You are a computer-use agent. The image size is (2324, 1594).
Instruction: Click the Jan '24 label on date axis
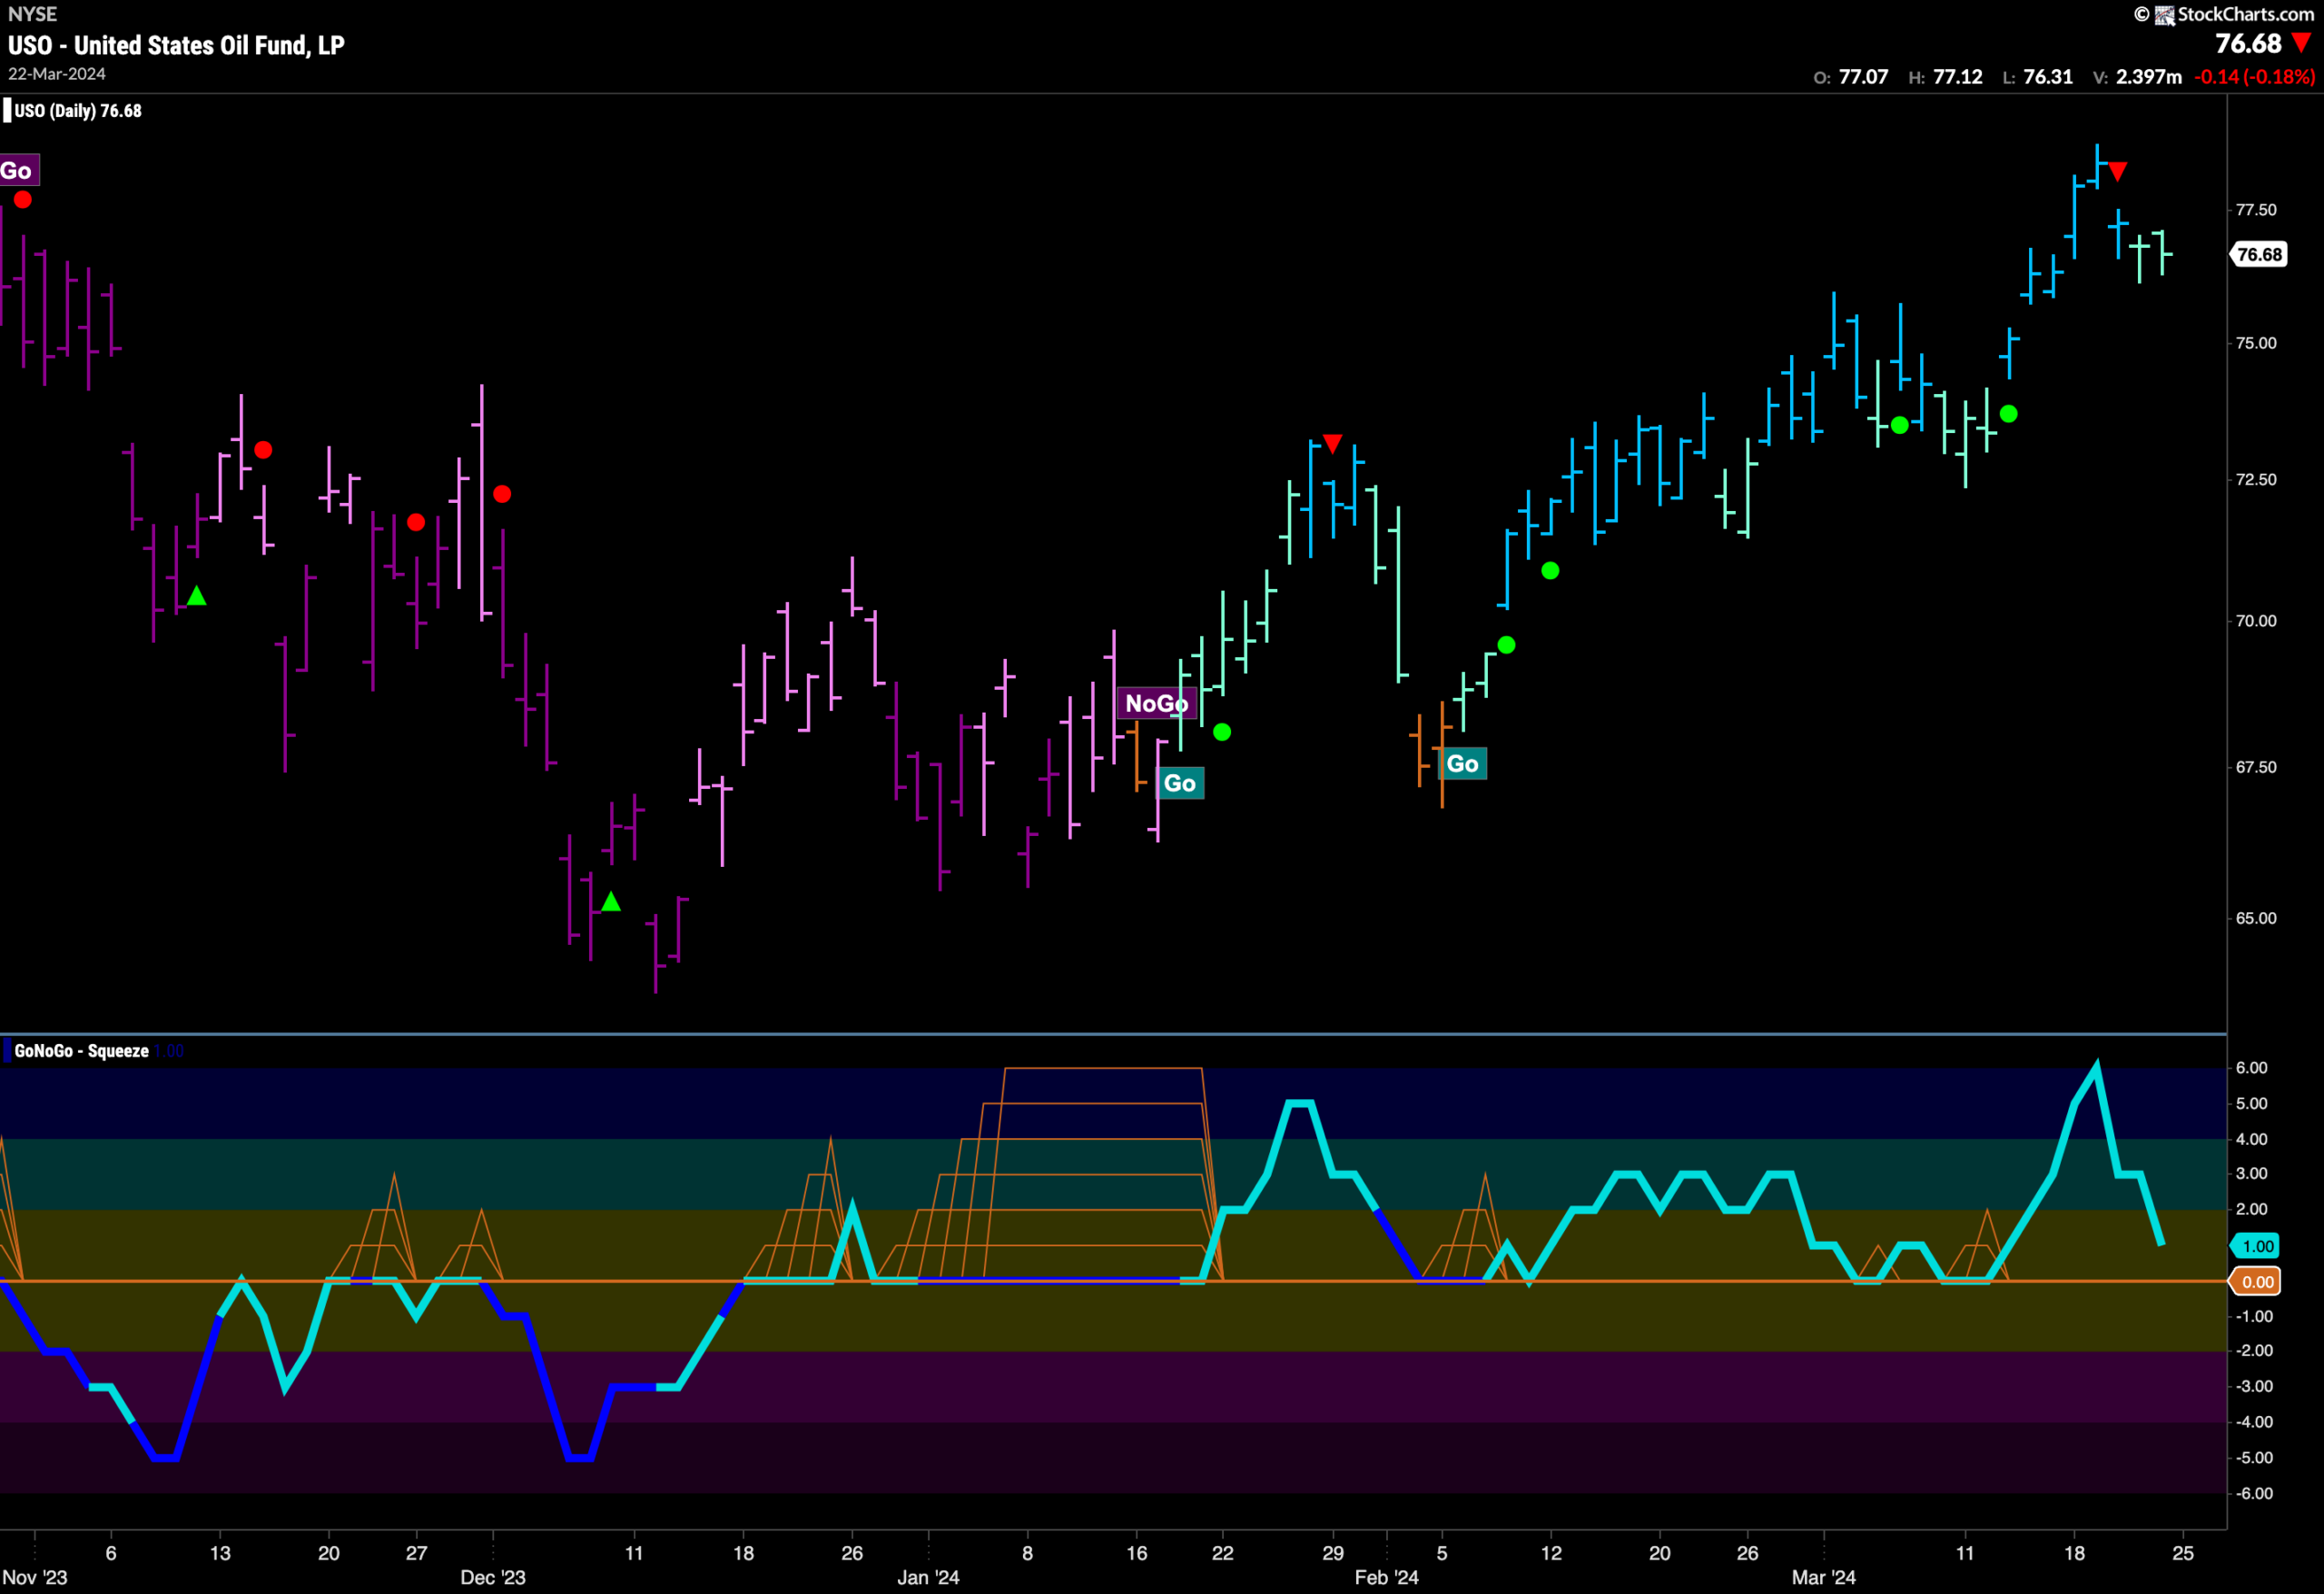[928, 1577]
